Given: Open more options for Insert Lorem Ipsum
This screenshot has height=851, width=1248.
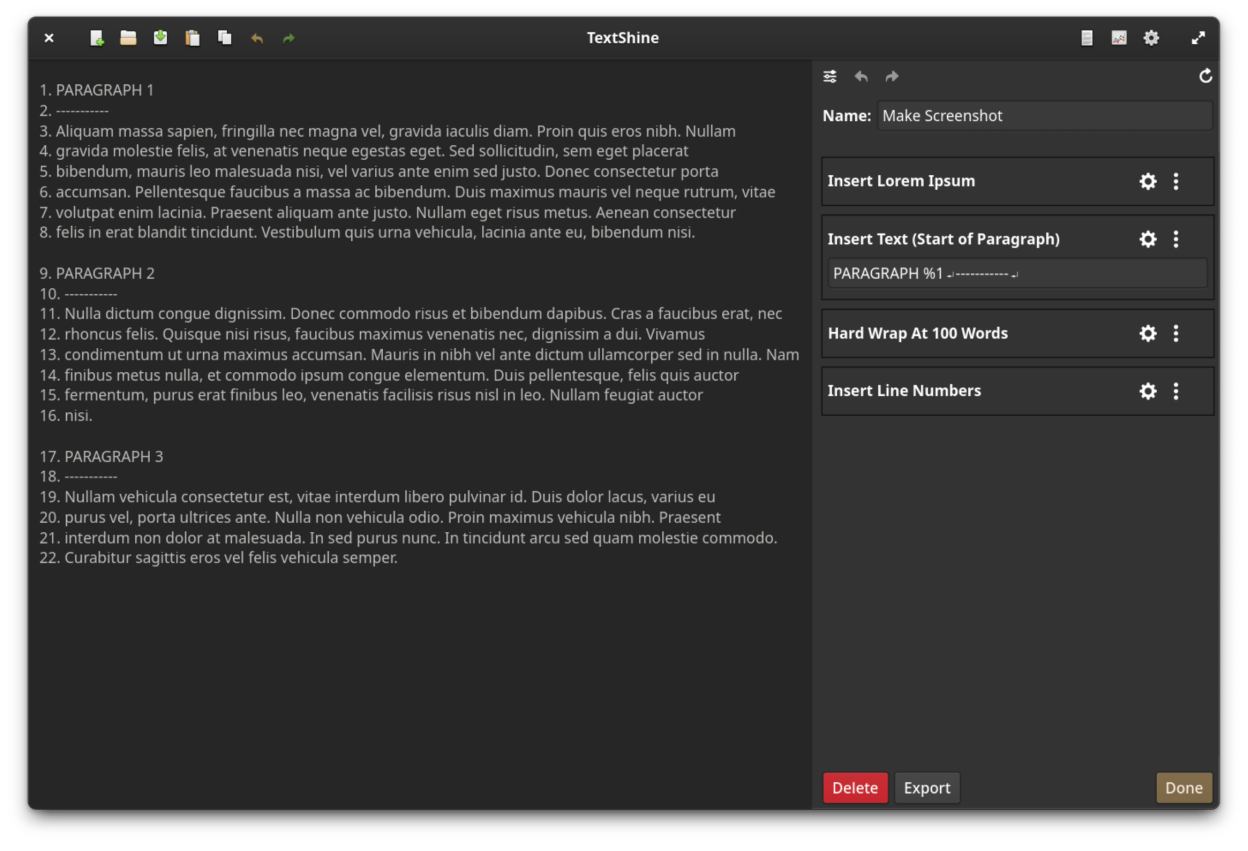Looking at the screenshot, I should (x=1176, y=181).
